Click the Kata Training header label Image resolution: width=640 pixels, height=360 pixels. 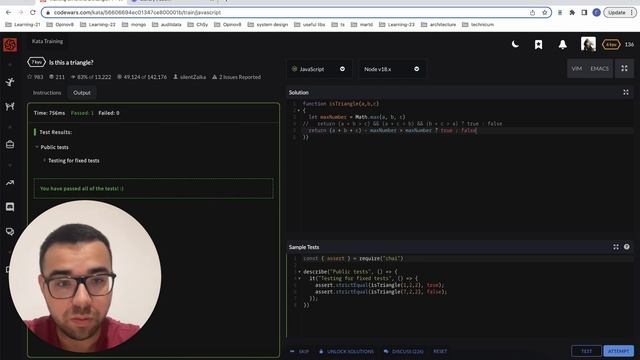coord(47,41)
